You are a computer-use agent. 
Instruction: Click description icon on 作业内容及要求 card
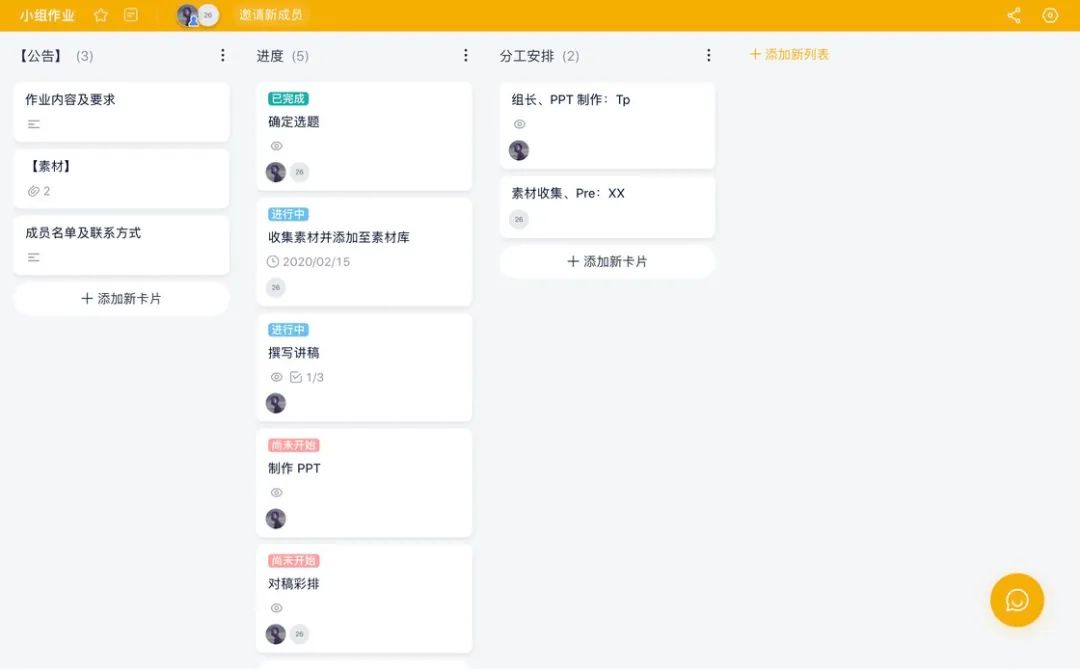tap(34, 124)
